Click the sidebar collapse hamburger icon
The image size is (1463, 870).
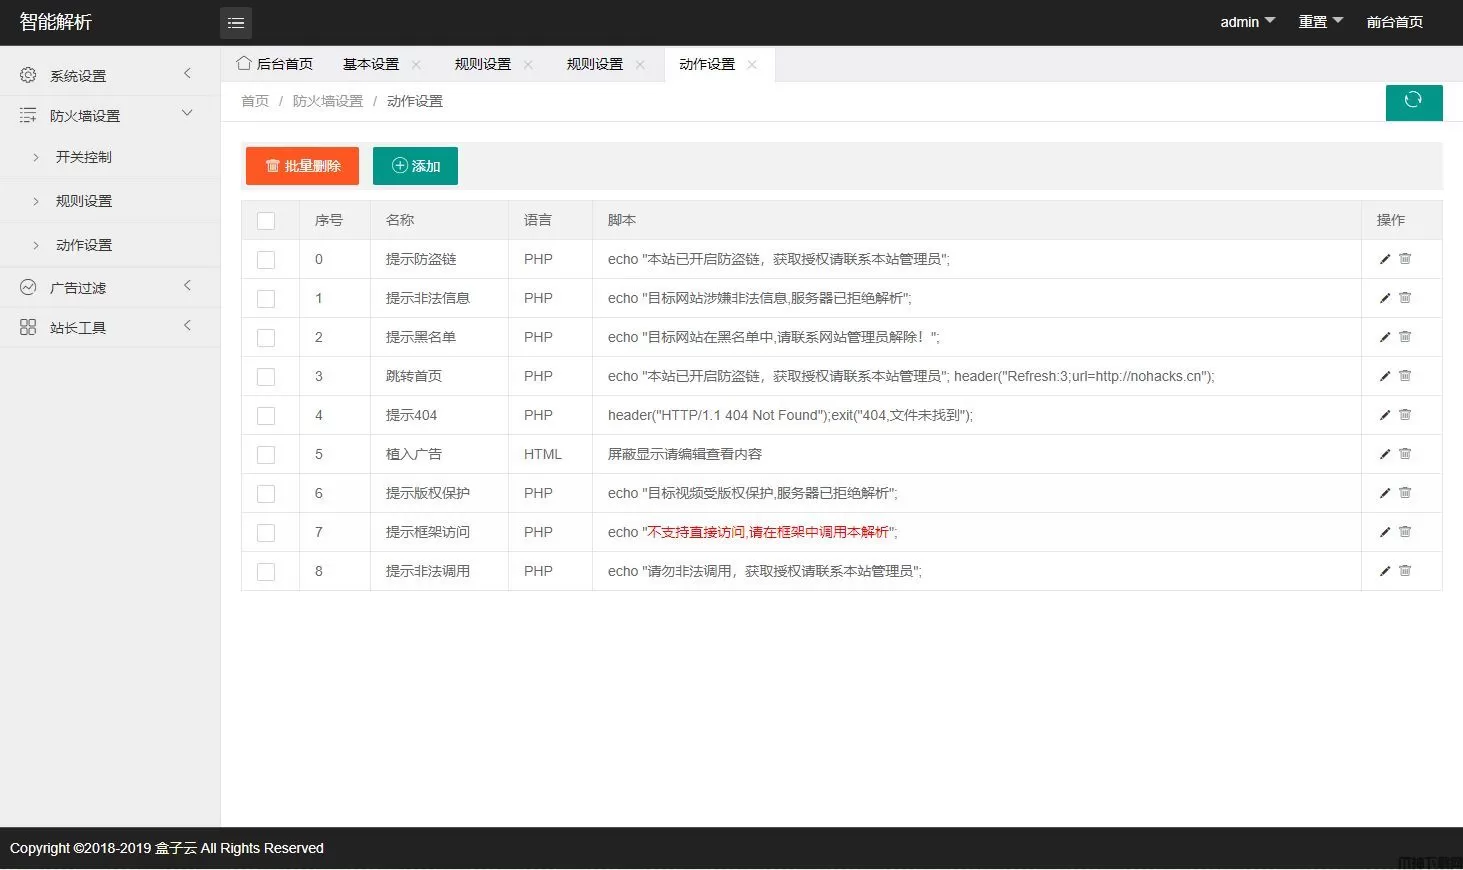coord(236,22)
